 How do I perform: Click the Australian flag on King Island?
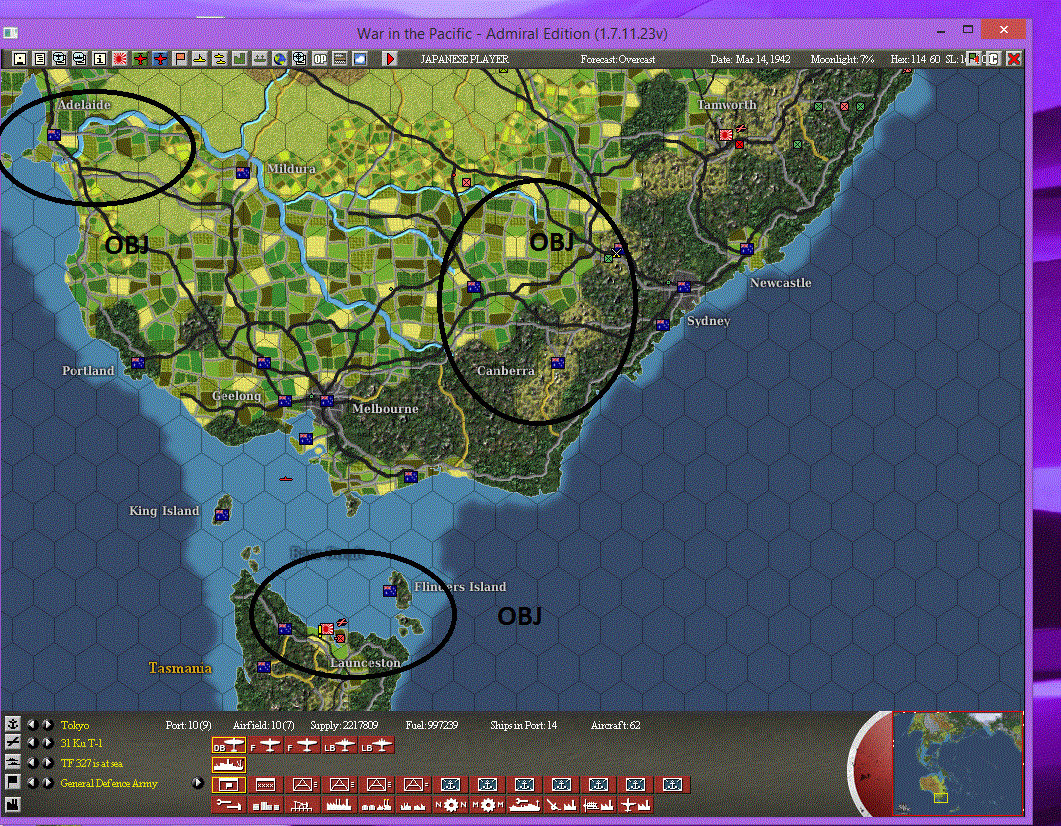point(222,515)
